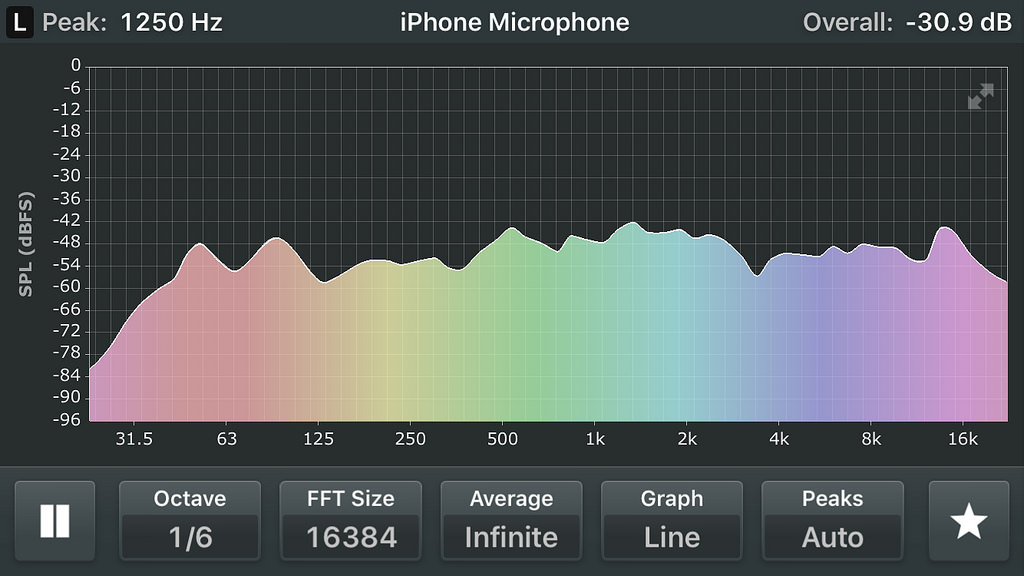The width and height of the screenshot is (1024, 576).
Task: Change the FFT Size 16384 setting
Action: click(351, 521)
